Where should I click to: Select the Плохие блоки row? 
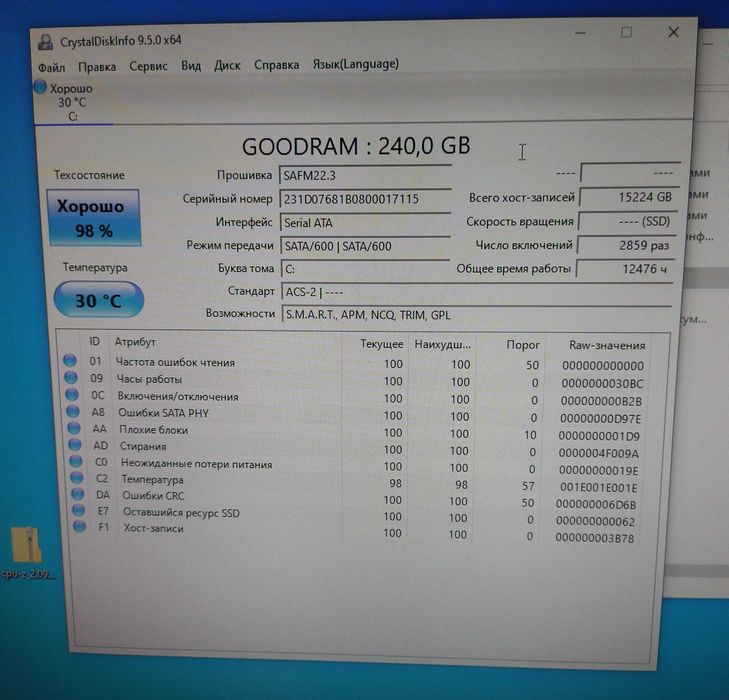pos(356,431)
